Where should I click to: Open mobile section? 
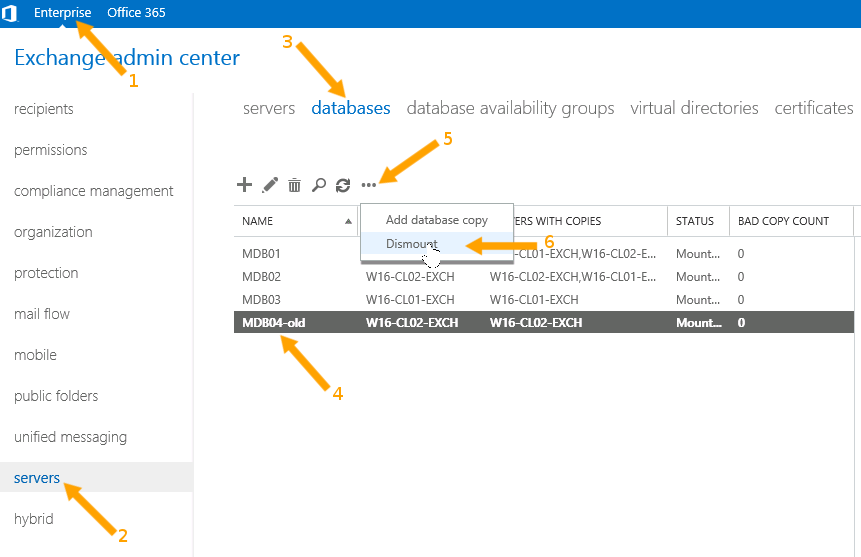(35, 355)
